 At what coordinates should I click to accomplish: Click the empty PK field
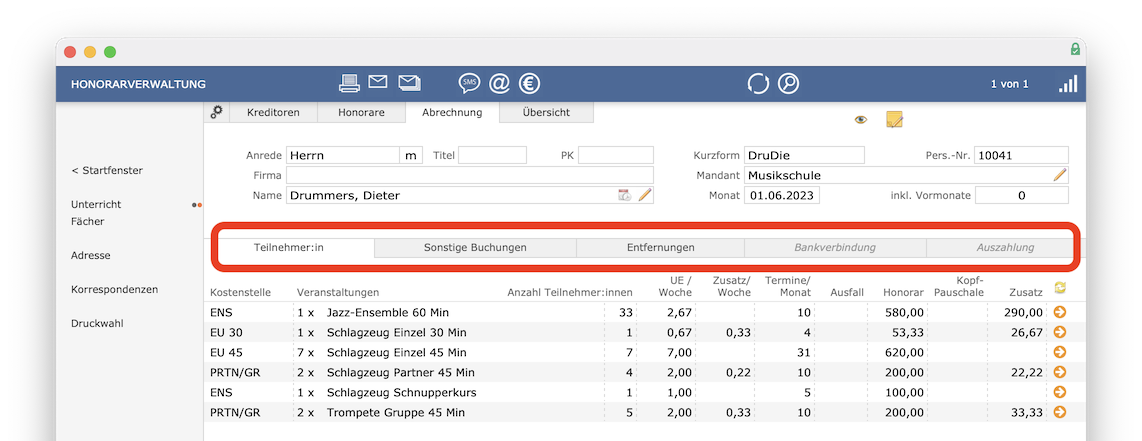pos(616,155)
